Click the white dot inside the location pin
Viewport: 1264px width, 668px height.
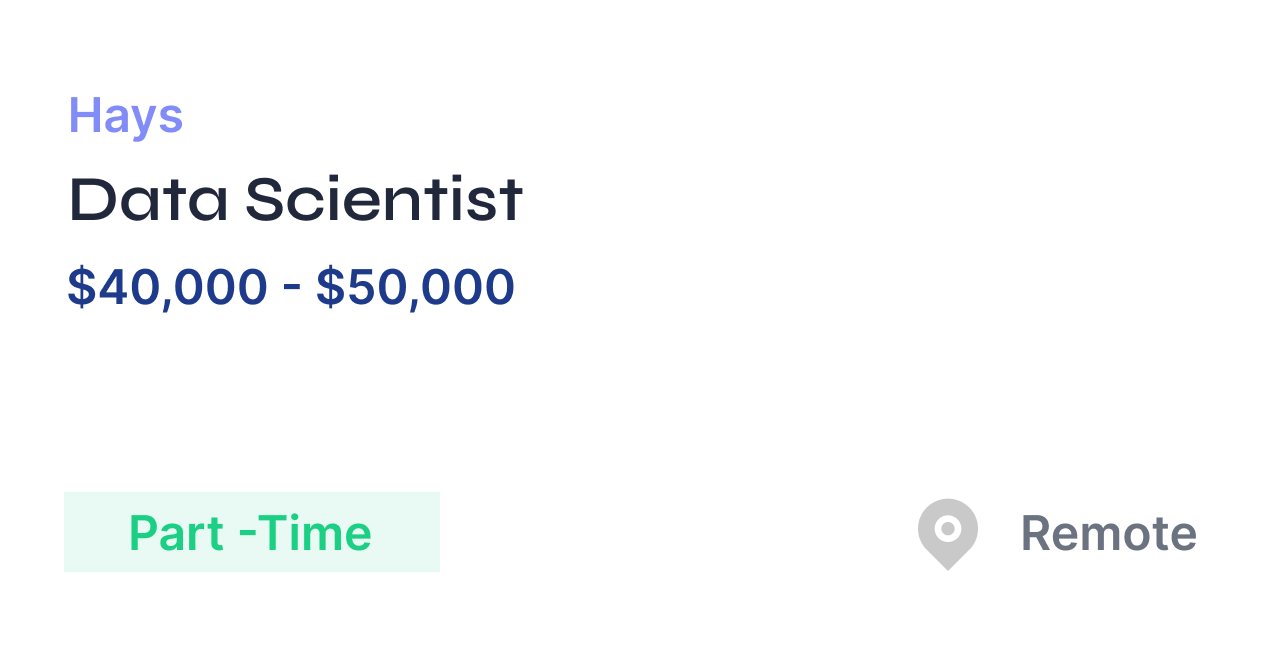pyautogui.click(x=948, y=527)
